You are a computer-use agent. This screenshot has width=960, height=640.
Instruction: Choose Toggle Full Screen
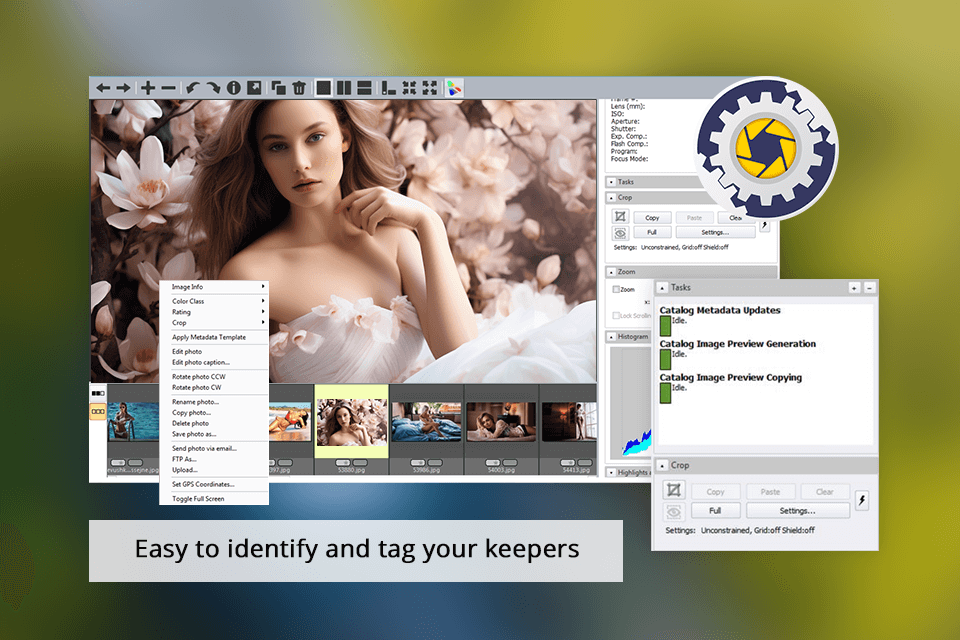click(214, 499)
